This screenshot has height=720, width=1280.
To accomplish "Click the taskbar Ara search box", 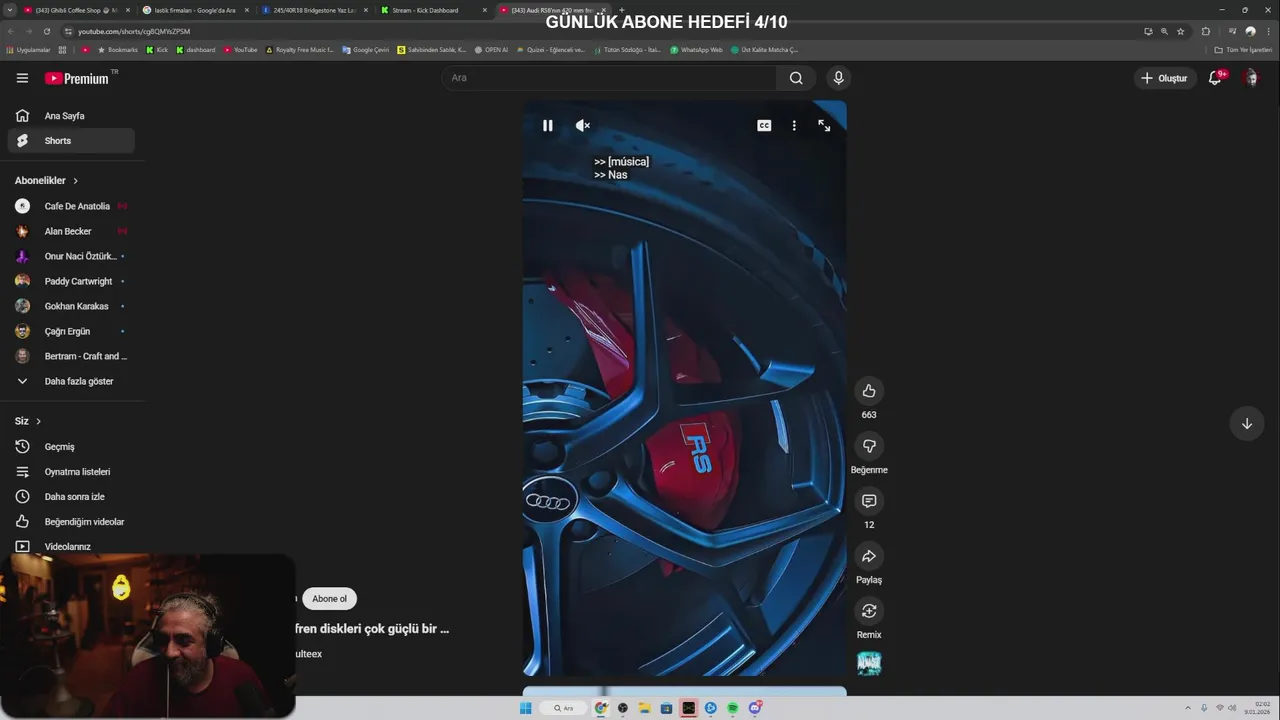I will pyautogui.click(x=564, y=708).
